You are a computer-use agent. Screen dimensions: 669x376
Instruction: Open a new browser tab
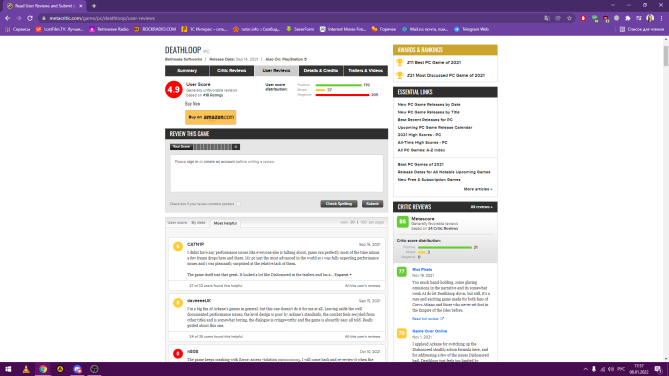[x=94, y=6]
